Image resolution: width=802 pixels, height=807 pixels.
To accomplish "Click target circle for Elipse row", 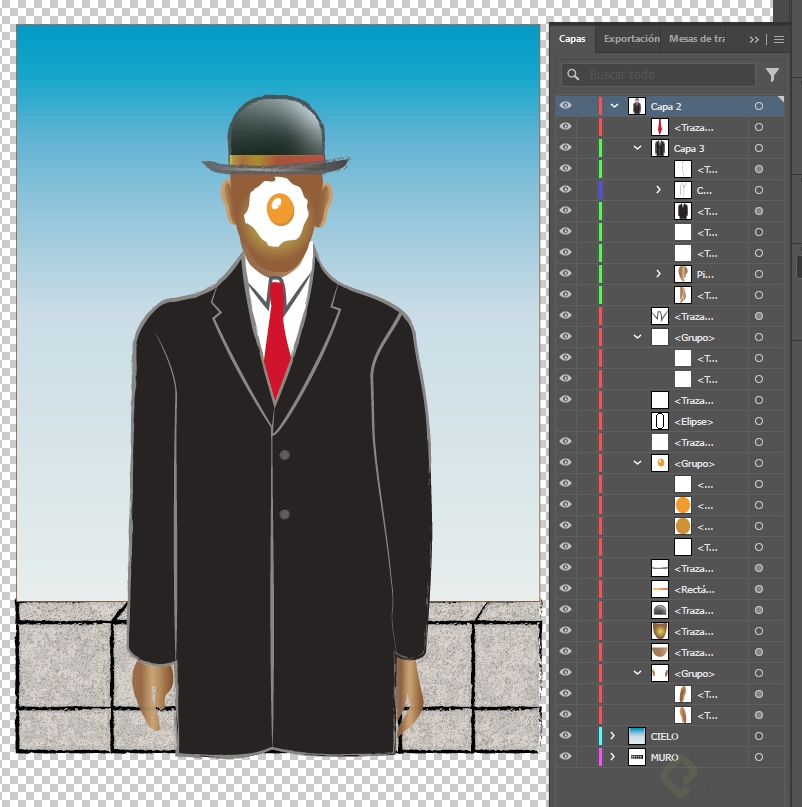I will (x=759, y=421).
